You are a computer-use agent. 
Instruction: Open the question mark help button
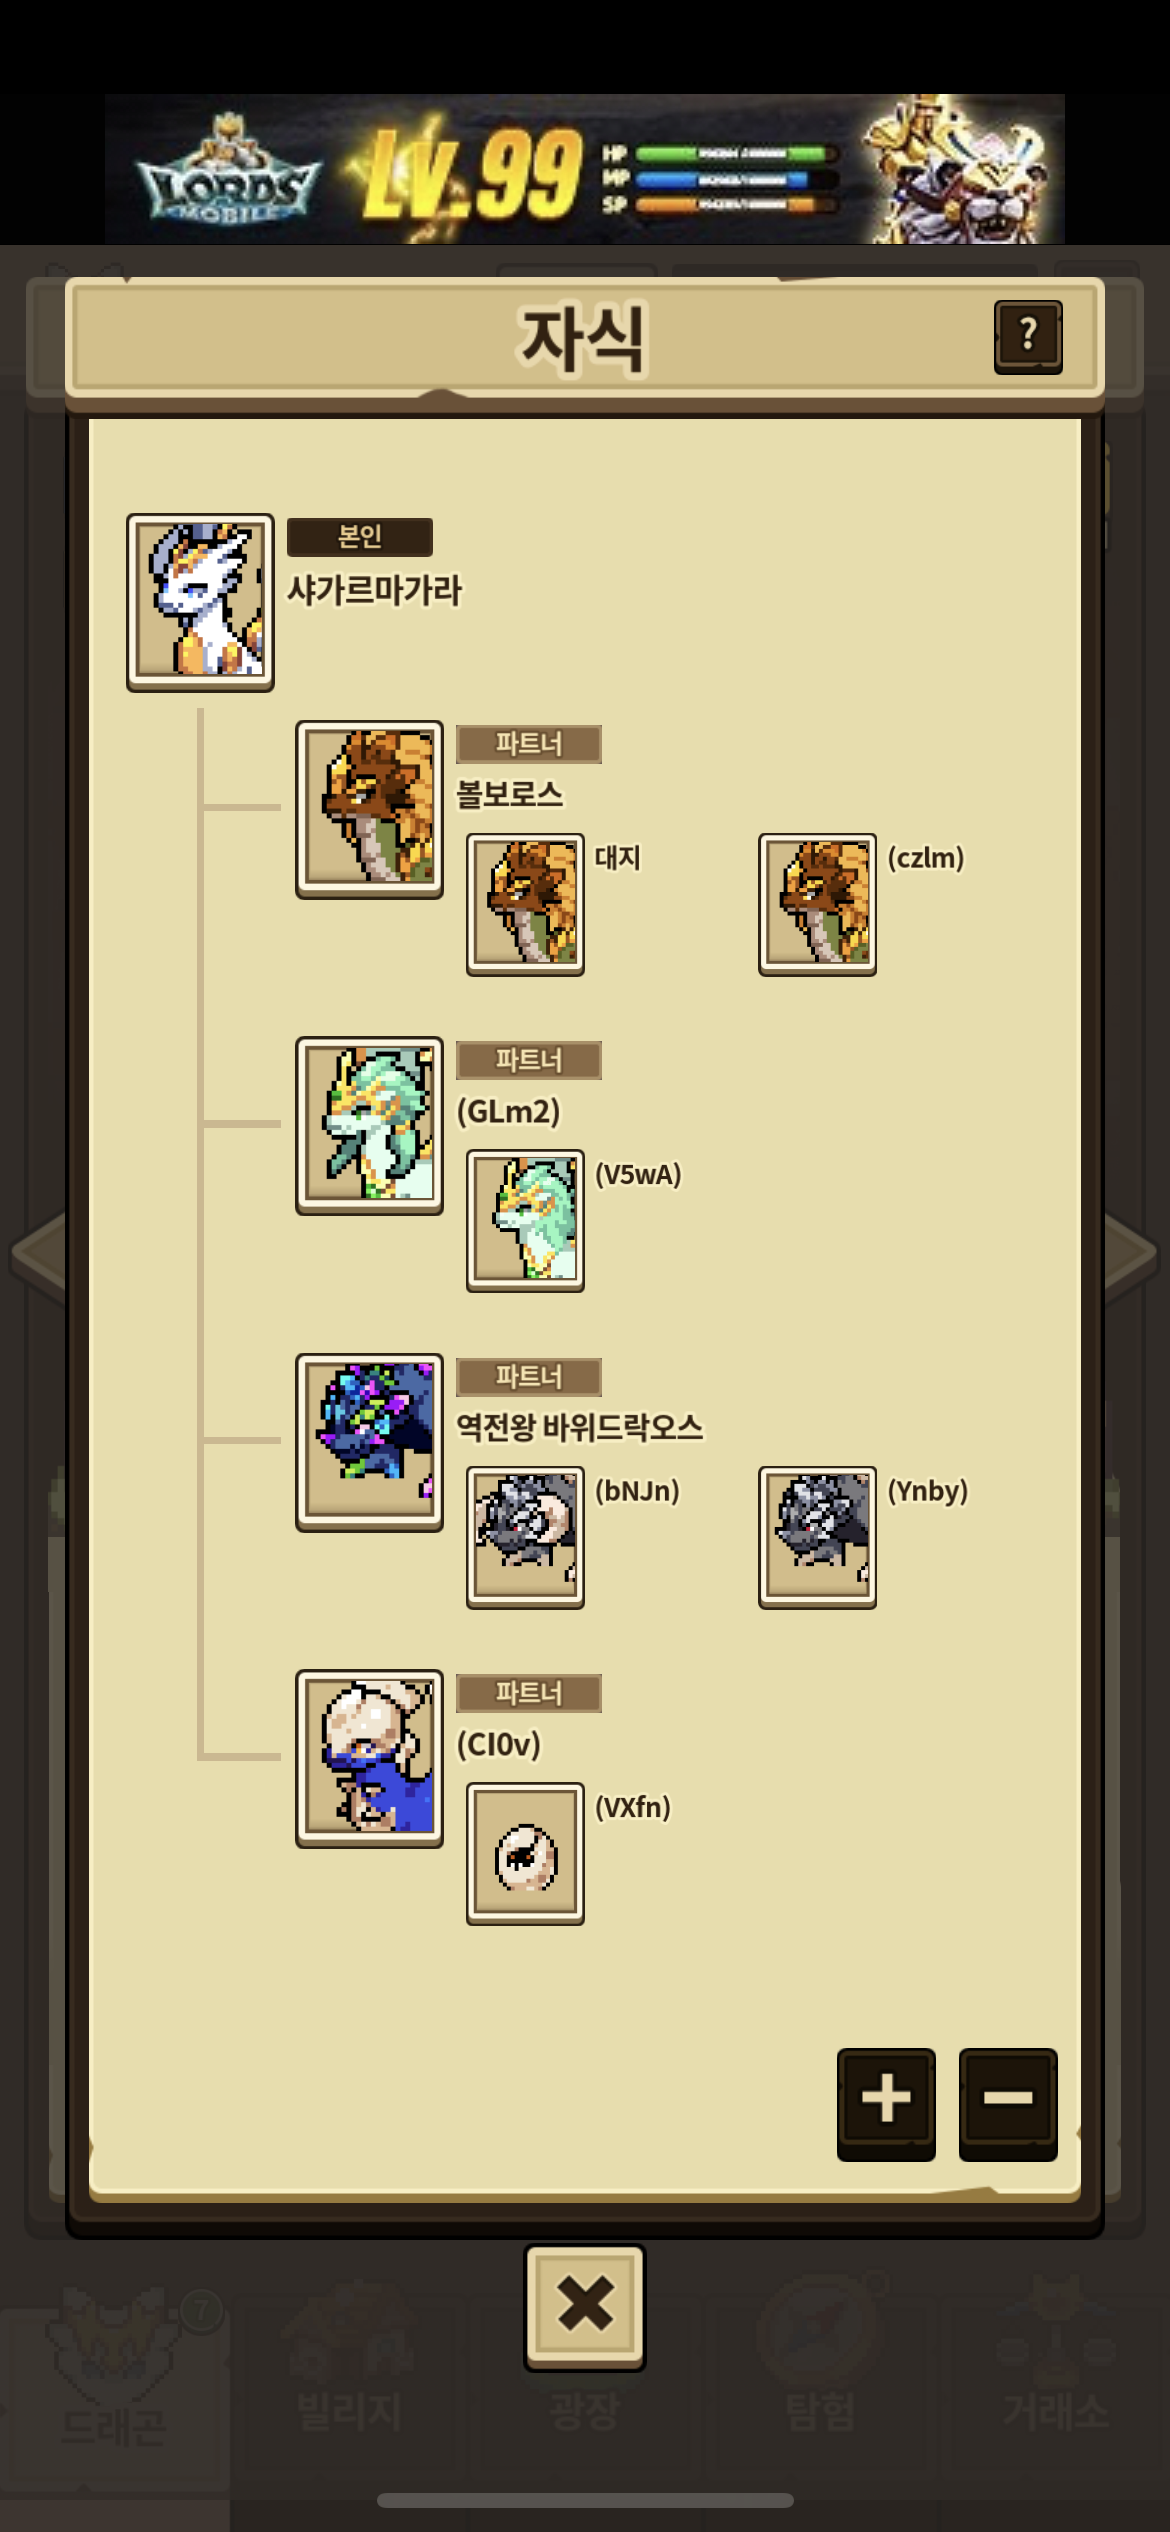point(1028,337)
